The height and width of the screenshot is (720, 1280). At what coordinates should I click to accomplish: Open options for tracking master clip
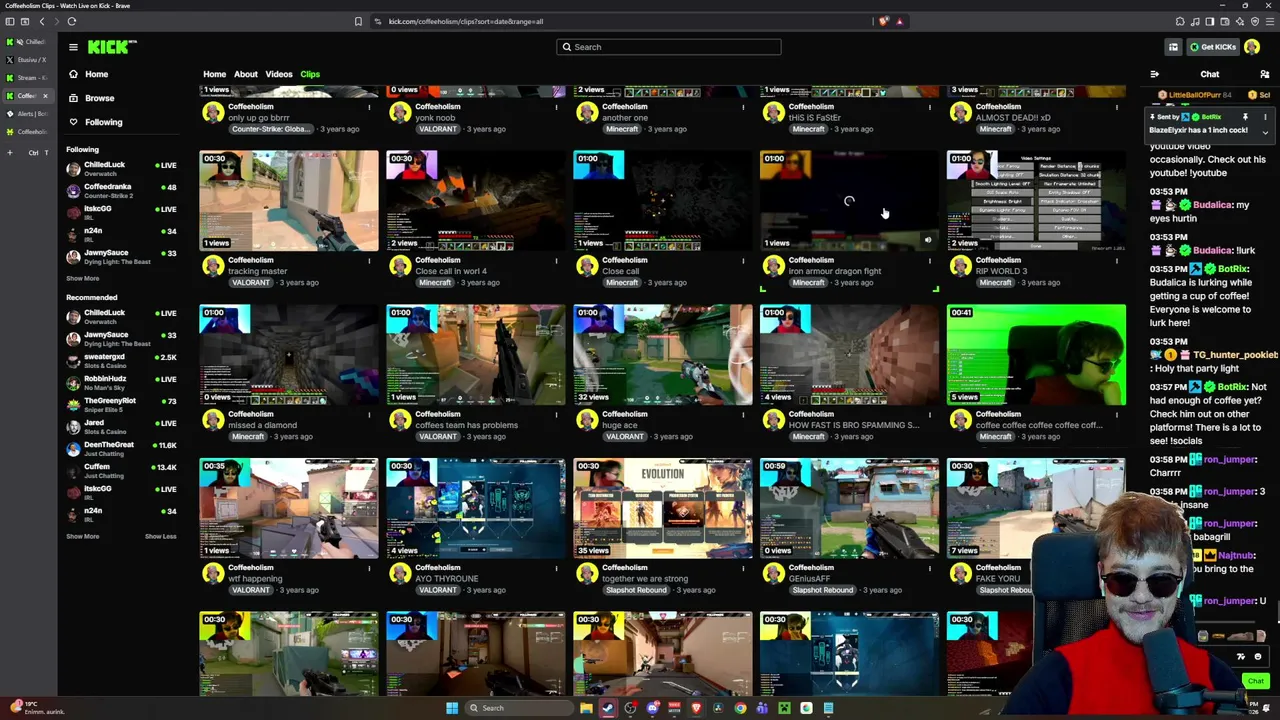coord(369,261)
